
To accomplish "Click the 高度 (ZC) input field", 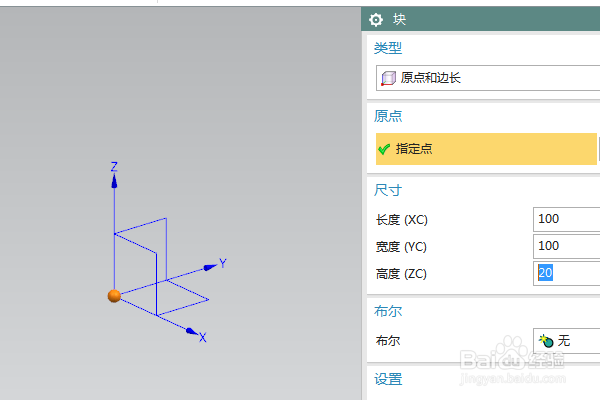I will point(566,273).
